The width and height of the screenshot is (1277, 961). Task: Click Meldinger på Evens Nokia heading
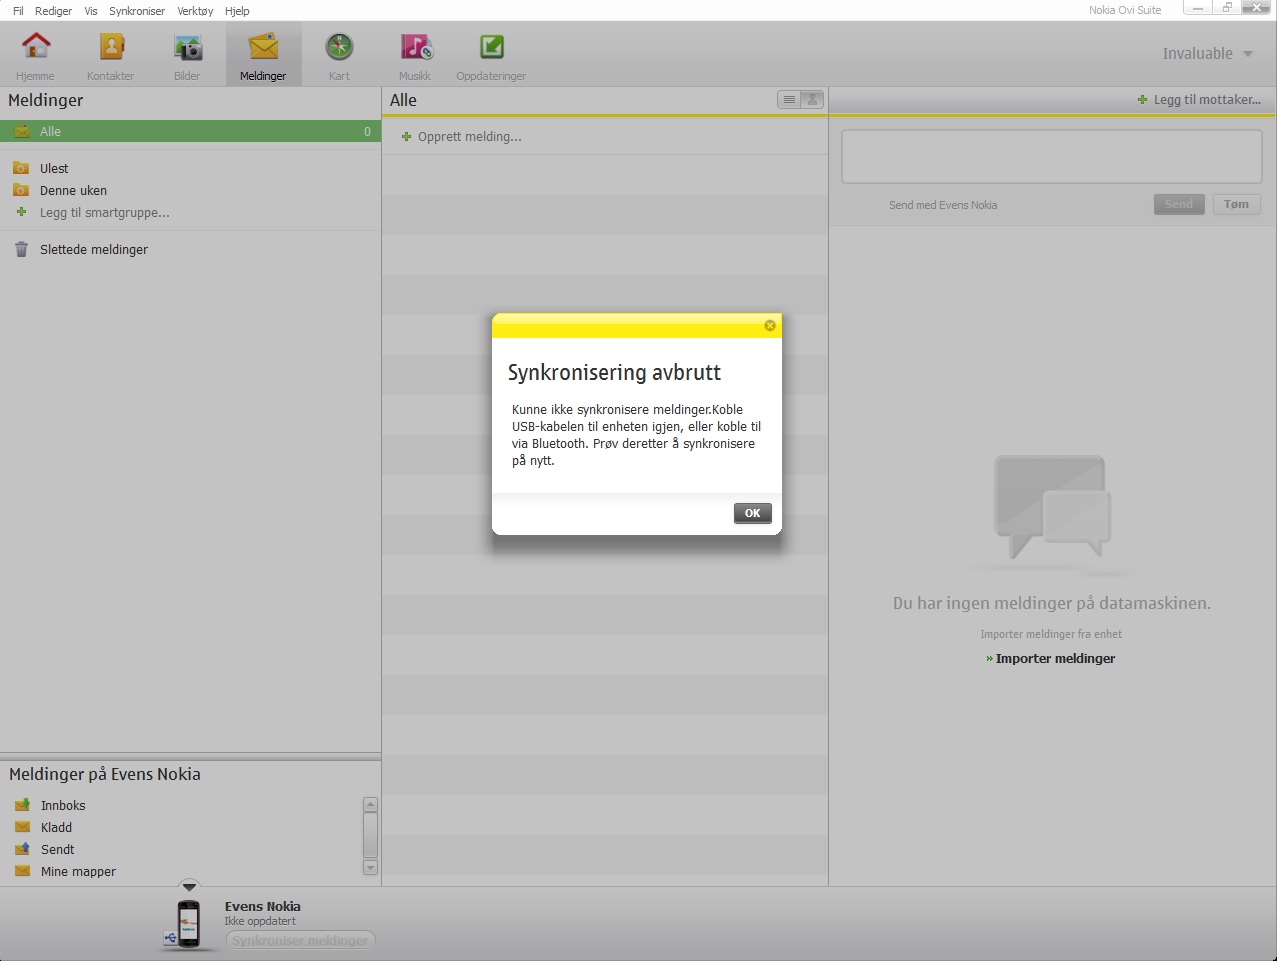pos(105,774)
